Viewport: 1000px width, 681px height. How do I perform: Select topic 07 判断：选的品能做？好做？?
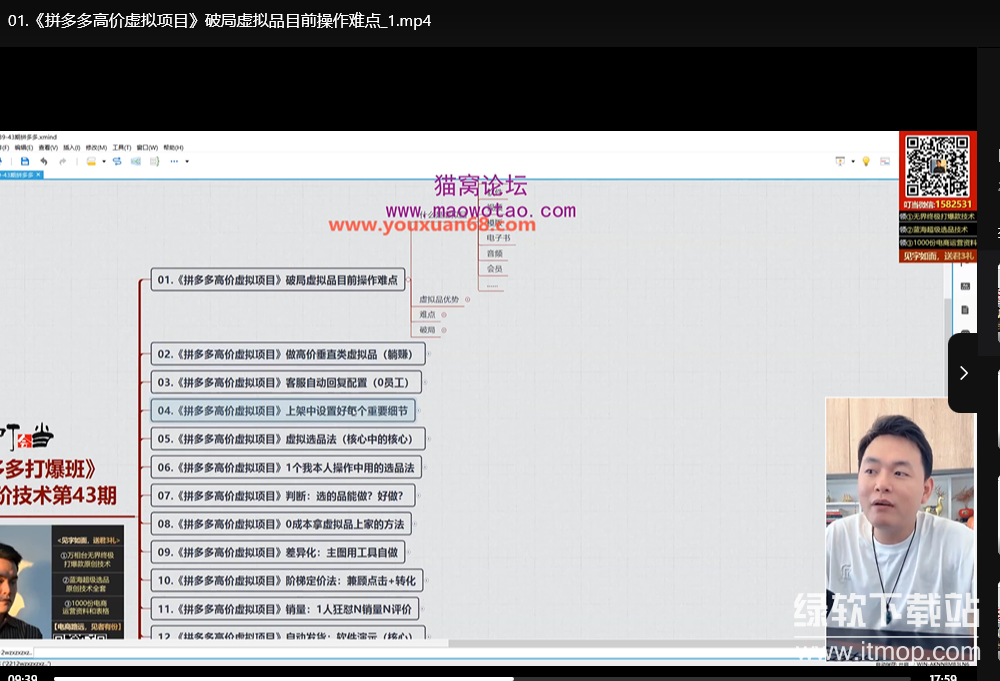click(x=283, y=495)
